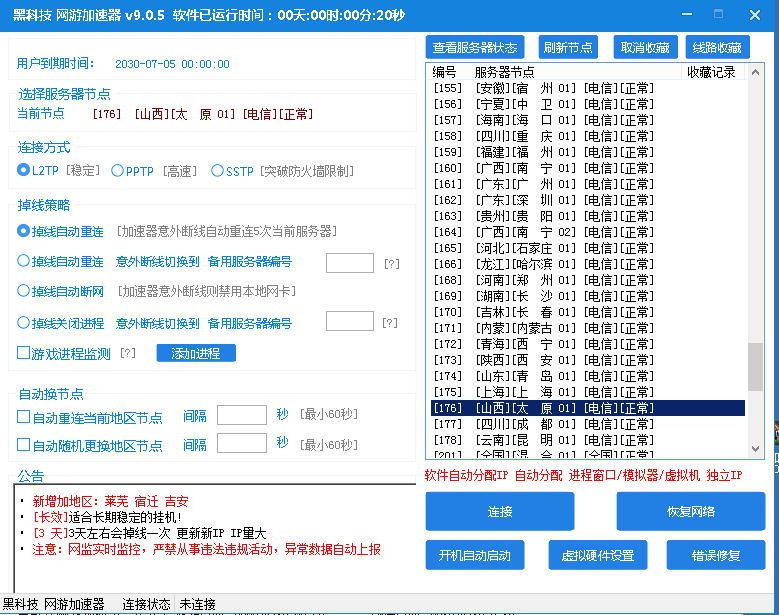Click 服务器节点 column header
This screenshot has width=779, height=615.
tap(504, 72)
